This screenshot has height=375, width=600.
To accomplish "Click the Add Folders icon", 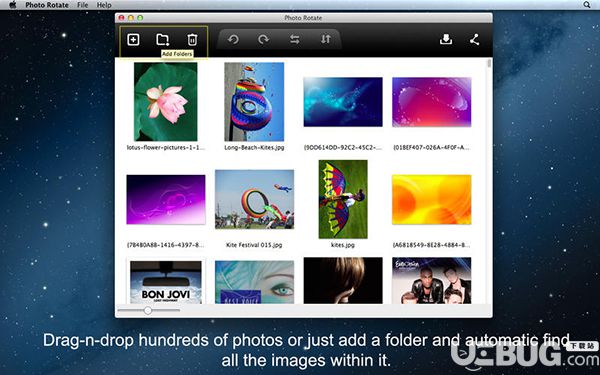I will 163,39.
